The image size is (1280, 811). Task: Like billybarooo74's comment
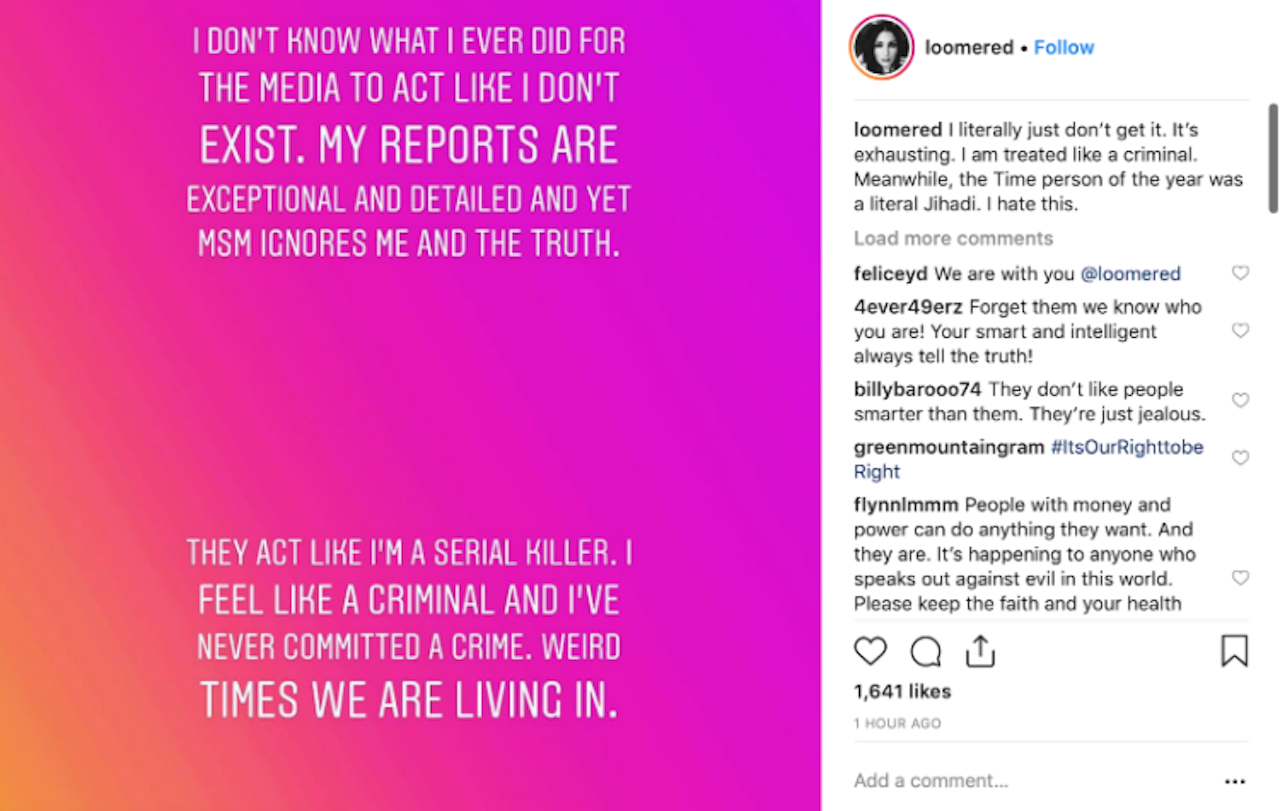(1240, 400)
